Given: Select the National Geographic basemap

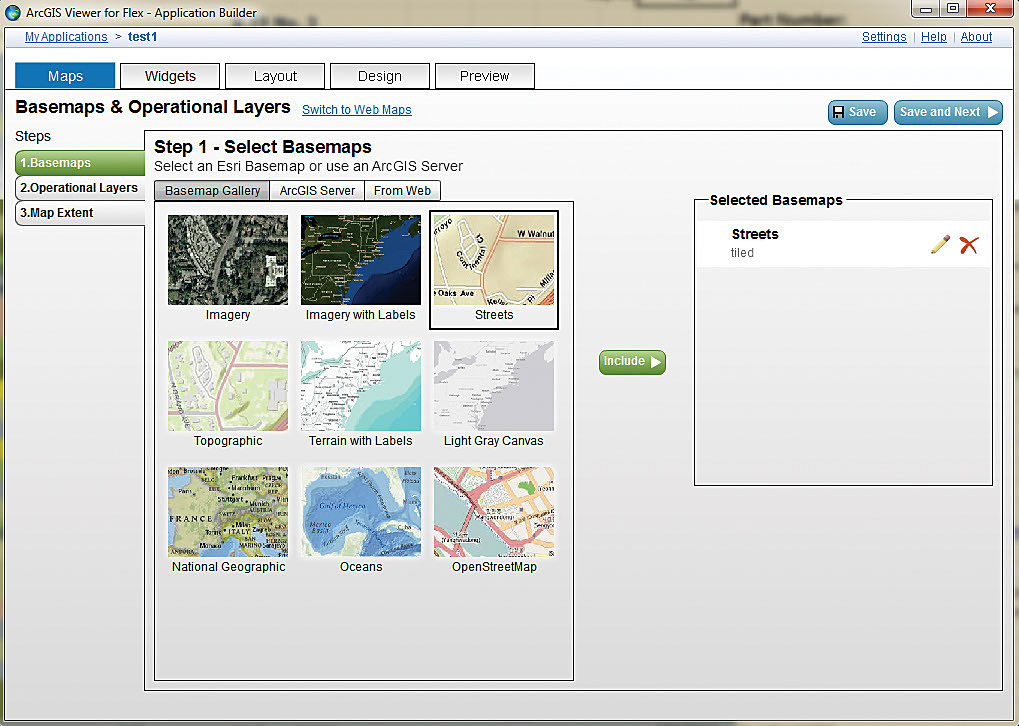Looking at the screenshot, I should (228, 512).
